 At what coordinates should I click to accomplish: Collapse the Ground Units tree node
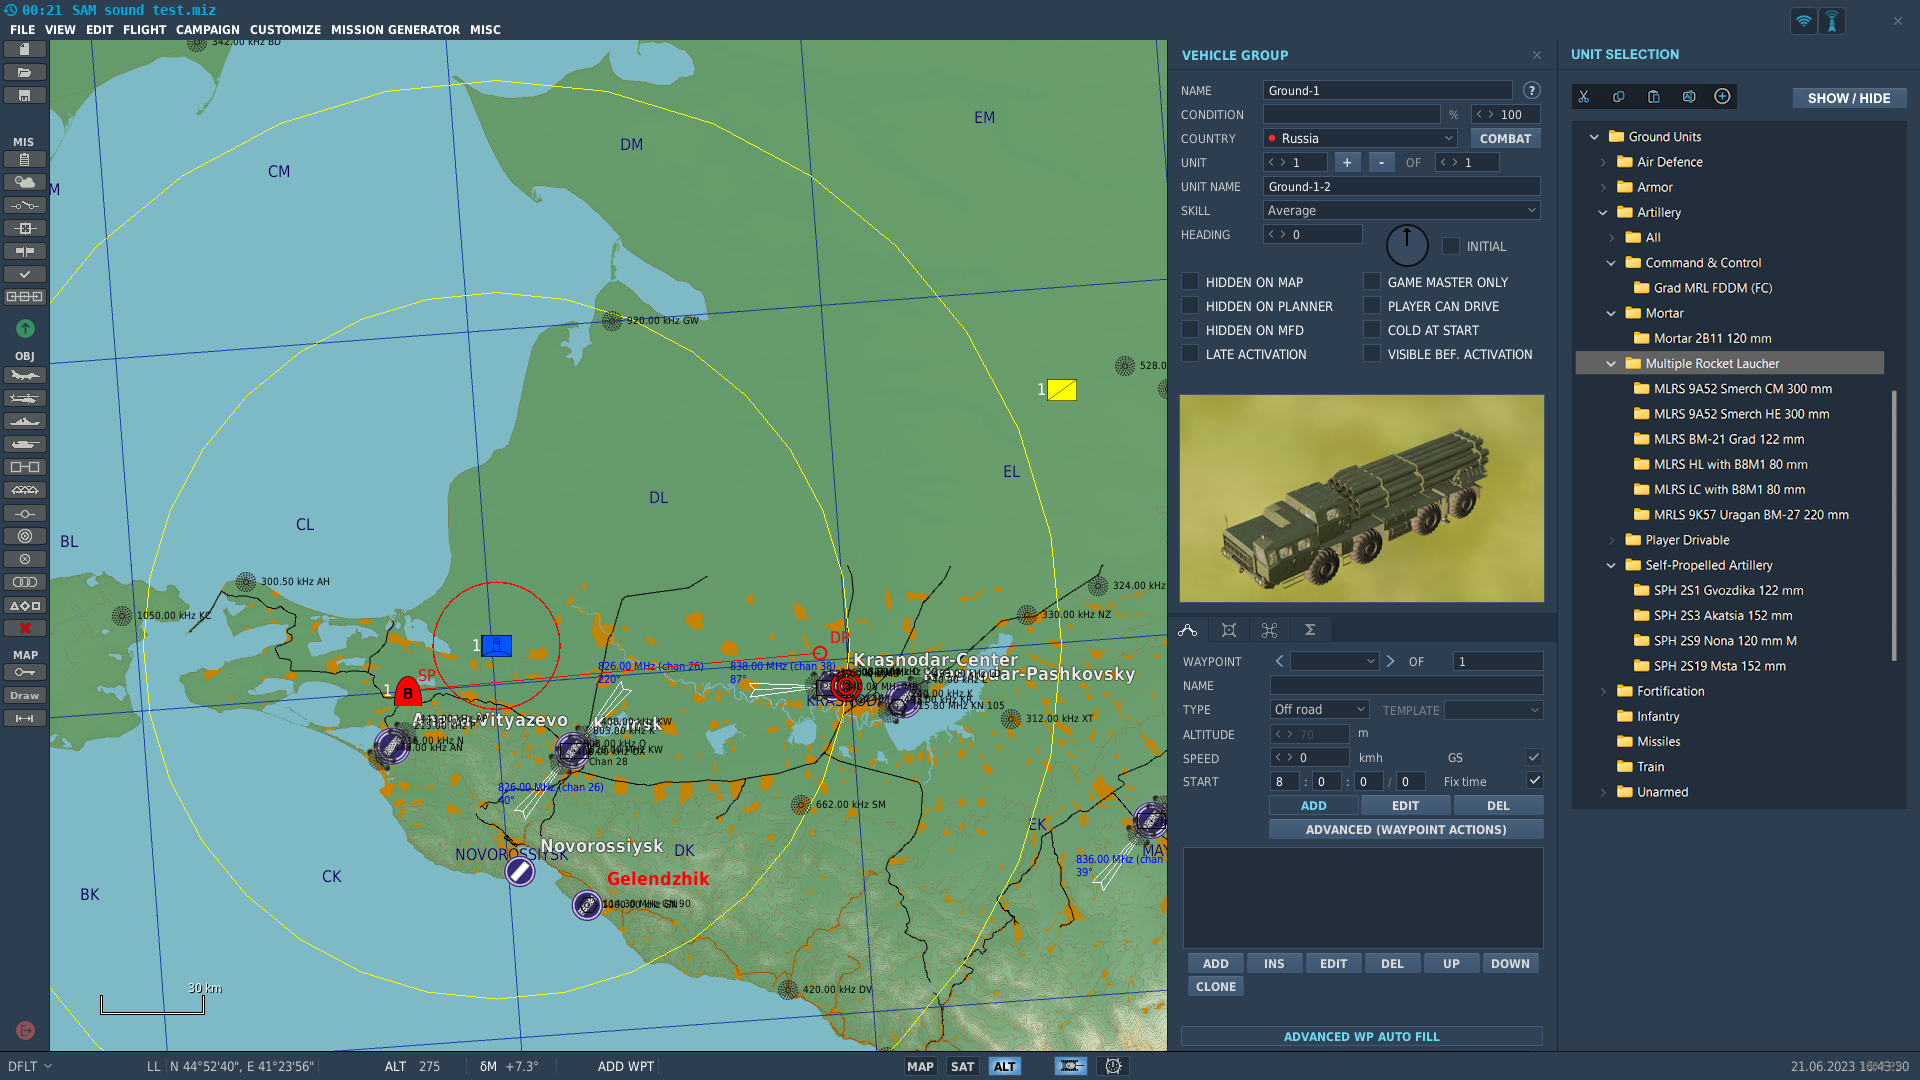[1594, 137]
